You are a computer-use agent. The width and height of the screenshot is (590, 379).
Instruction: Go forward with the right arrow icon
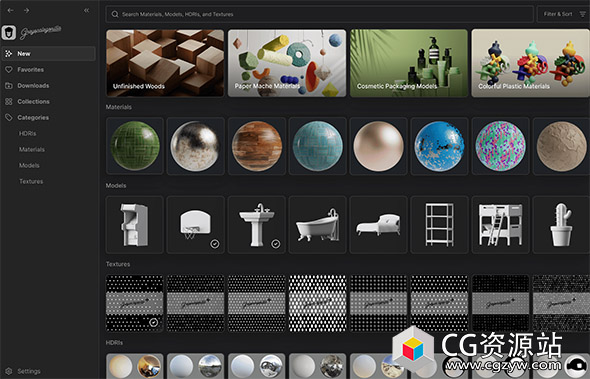tap(26, 11)
